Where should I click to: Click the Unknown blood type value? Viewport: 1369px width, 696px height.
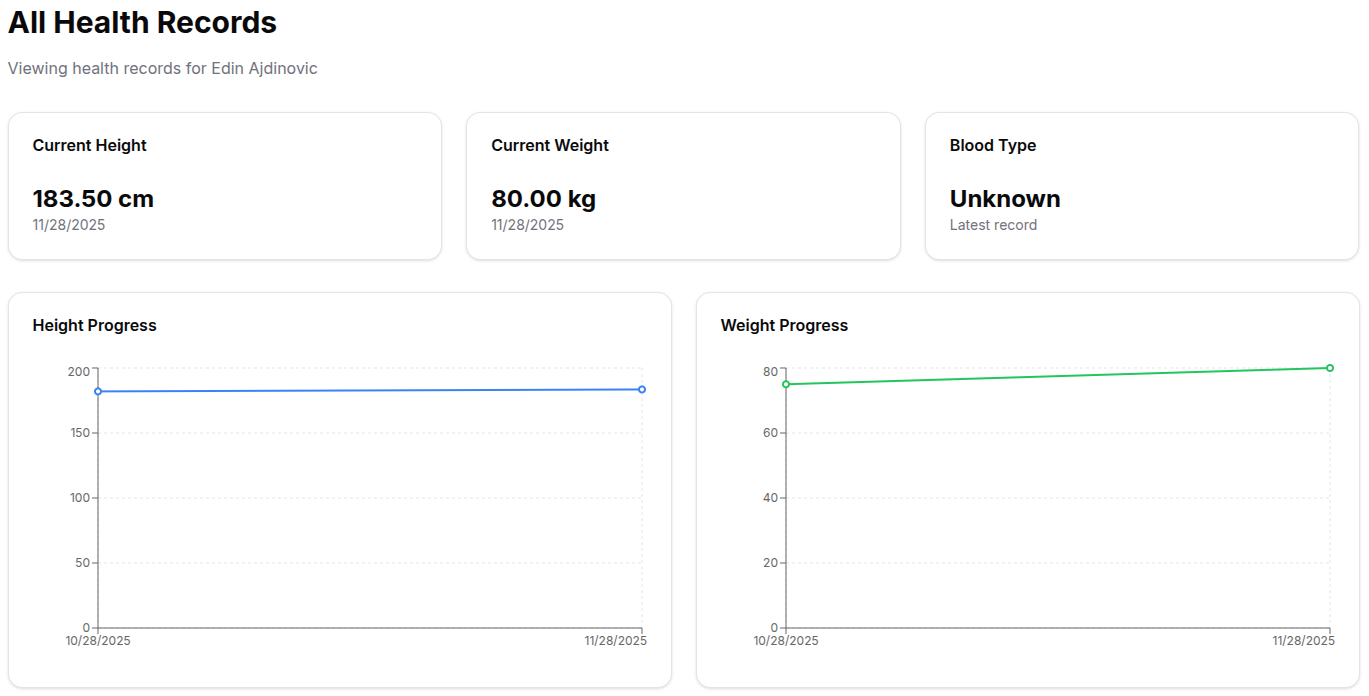pyautogui.click(x=1004, y=199)
